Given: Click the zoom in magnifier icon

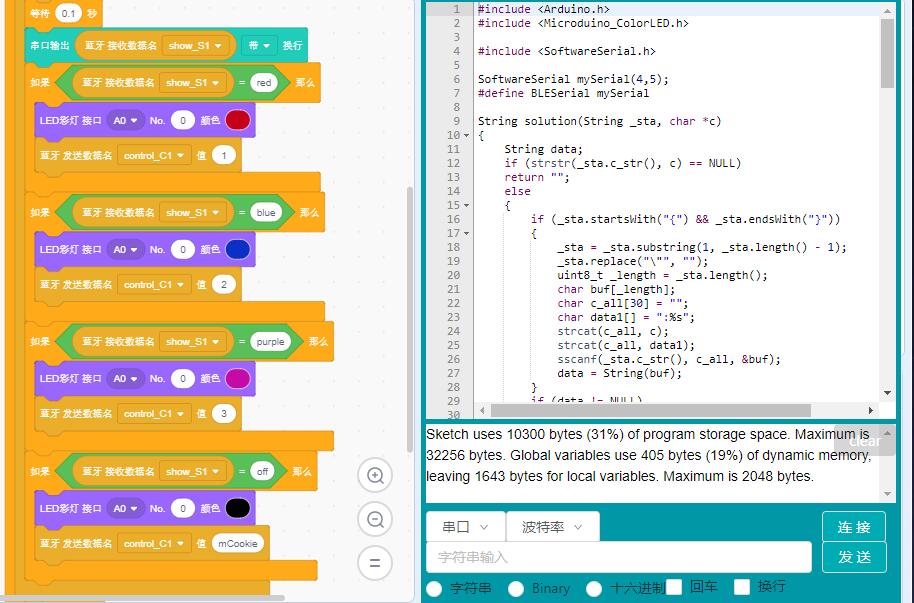Looking at the screenshot, I should coord(375,476).
